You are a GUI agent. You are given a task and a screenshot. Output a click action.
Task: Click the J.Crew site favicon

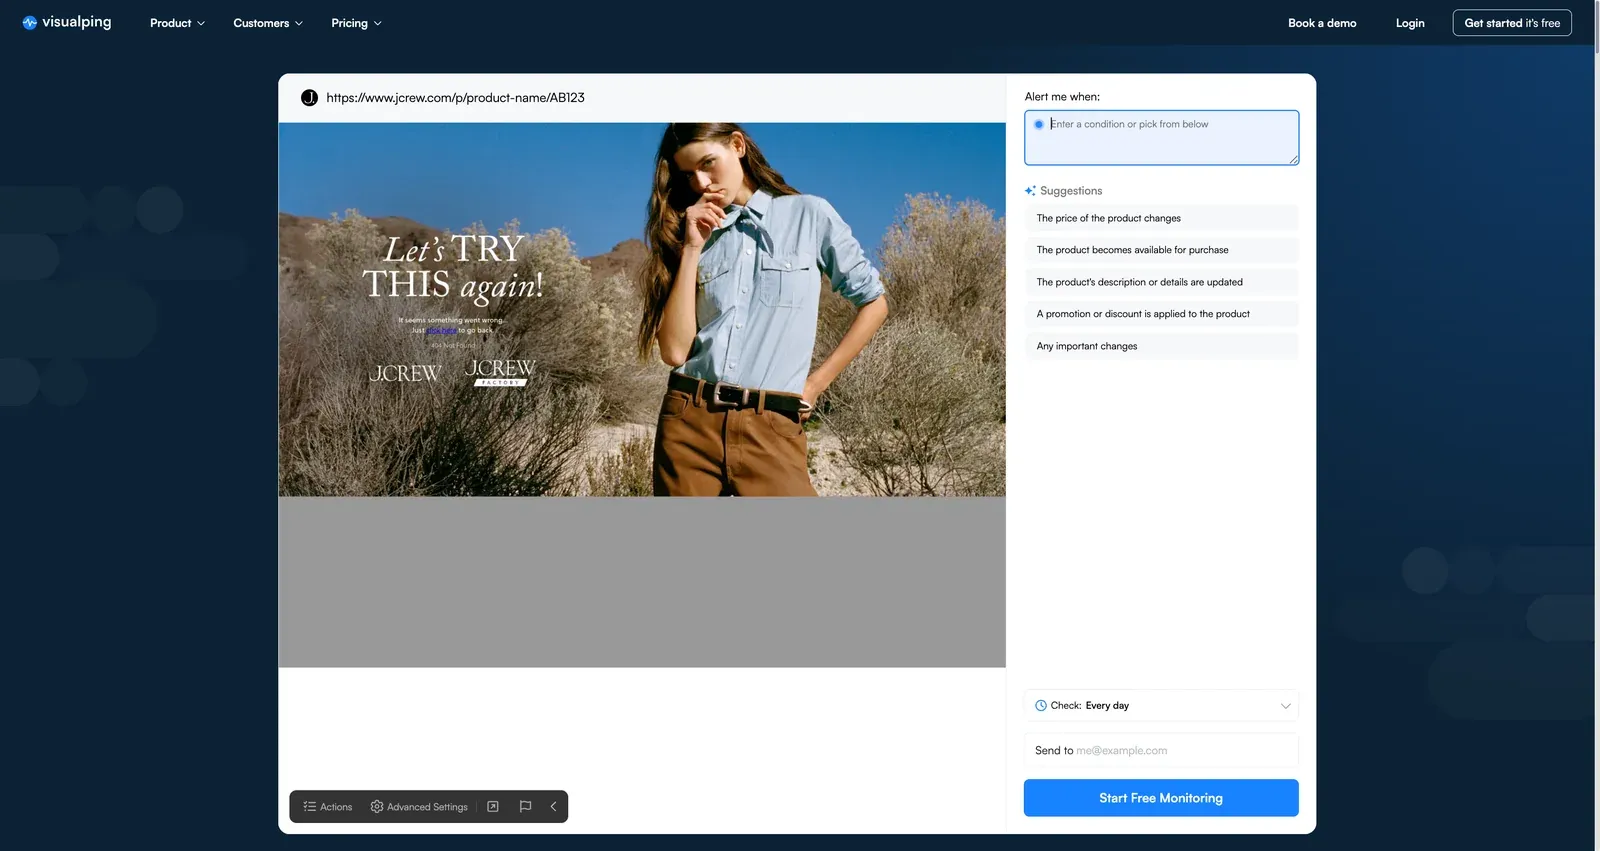(x=309, y=98)
